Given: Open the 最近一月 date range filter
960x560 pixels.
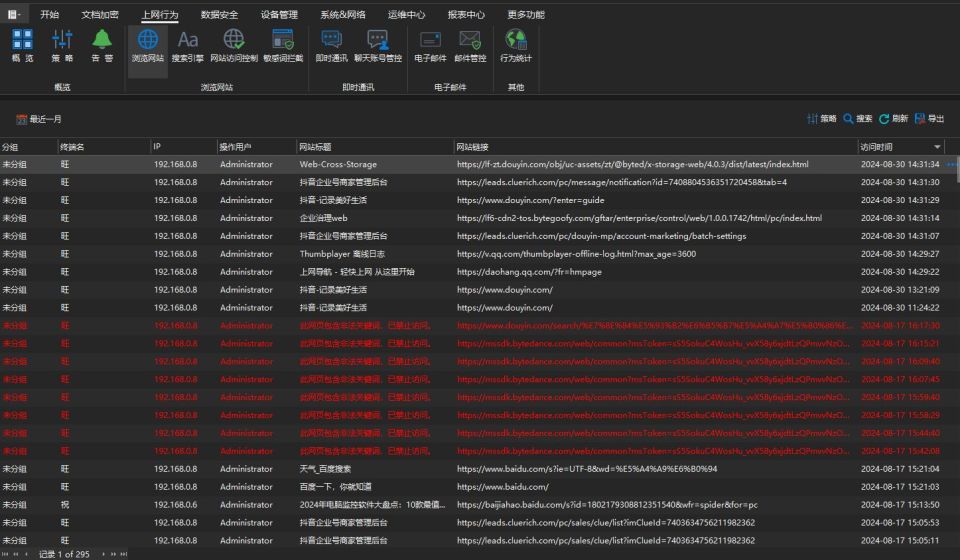Looking at the screenshot, I should (39, 119).
